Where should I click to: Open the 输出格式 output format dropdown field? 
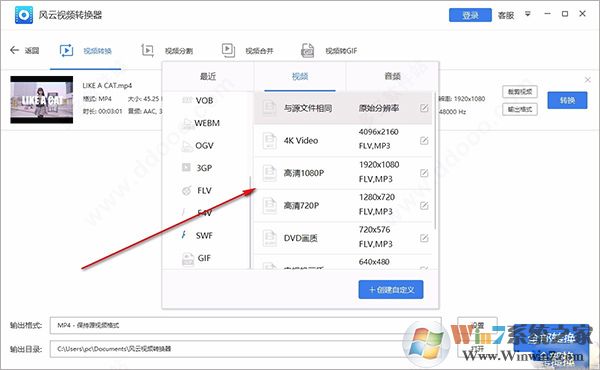click(x=245, y=325)
